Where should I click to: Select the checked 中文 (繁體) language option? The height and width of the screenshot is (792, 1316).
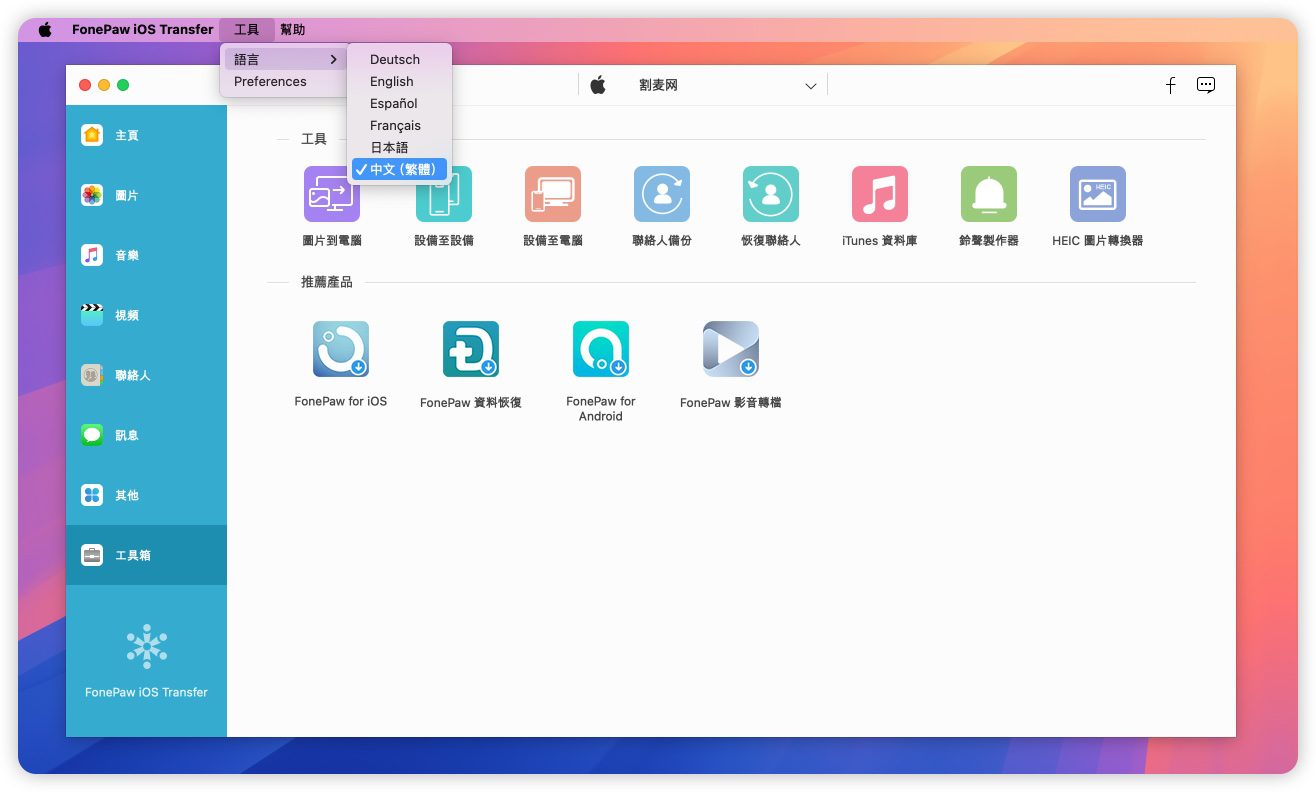tap(400, 170)
